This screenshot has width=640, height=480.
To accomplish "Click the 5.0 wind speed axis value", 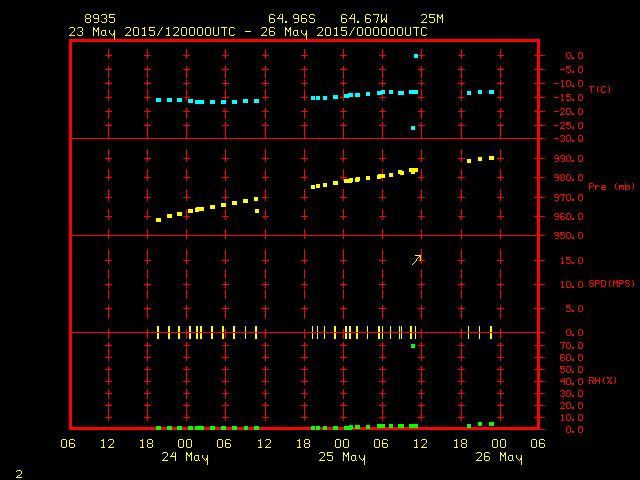I will [574, 309].
